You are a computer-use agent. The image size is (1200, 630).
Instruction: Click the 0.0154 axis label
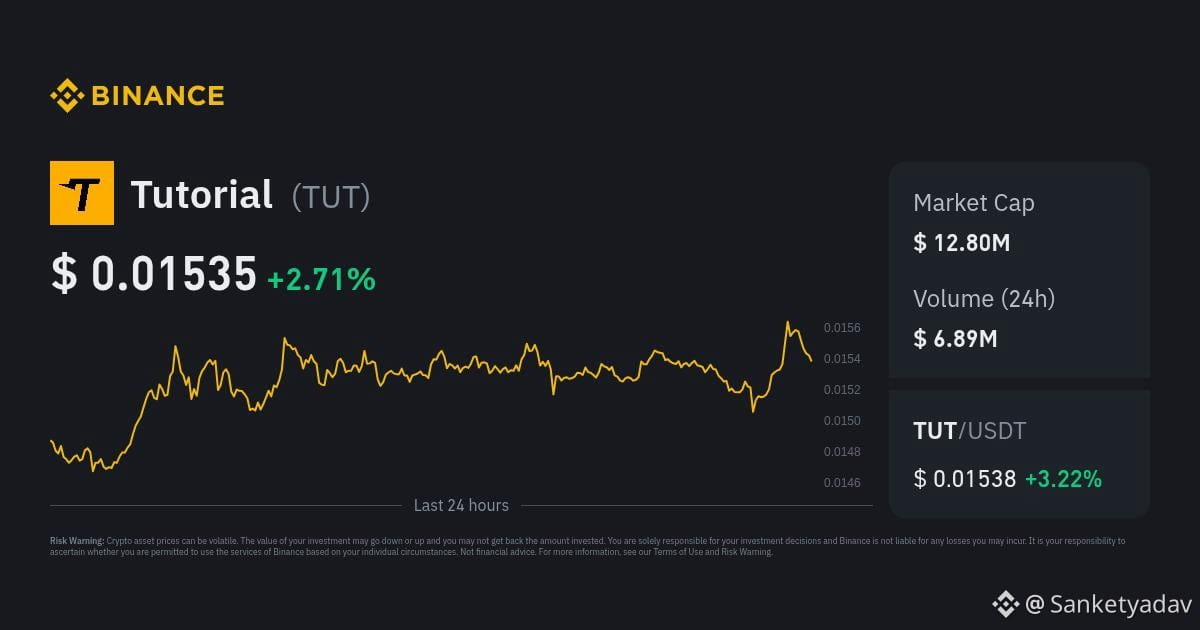pyautogui.click(x=842, y=359)
